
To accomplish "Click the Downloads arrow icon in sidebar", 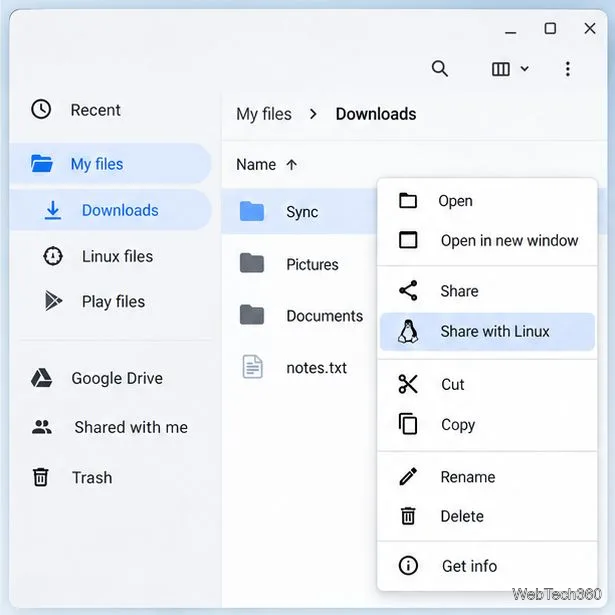I will pos(53,210).
